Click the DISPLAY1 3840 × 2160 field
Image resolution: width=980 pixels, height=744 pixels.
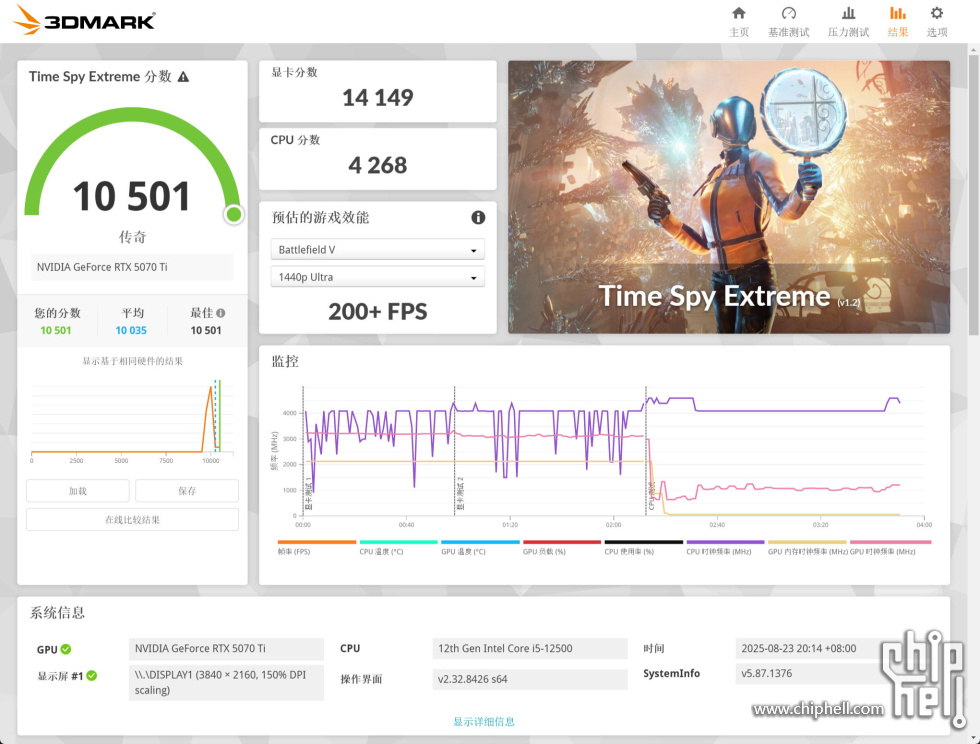(x=226, y=682)
